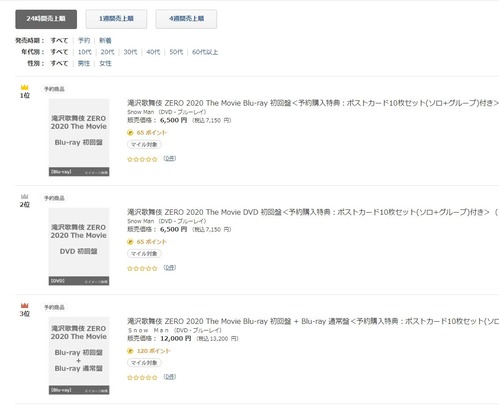Open the Blu-ray 初回盤 + 通常盤 thumbnail
The height and width of the screenshot is (411, 499).
click(79, 356)
